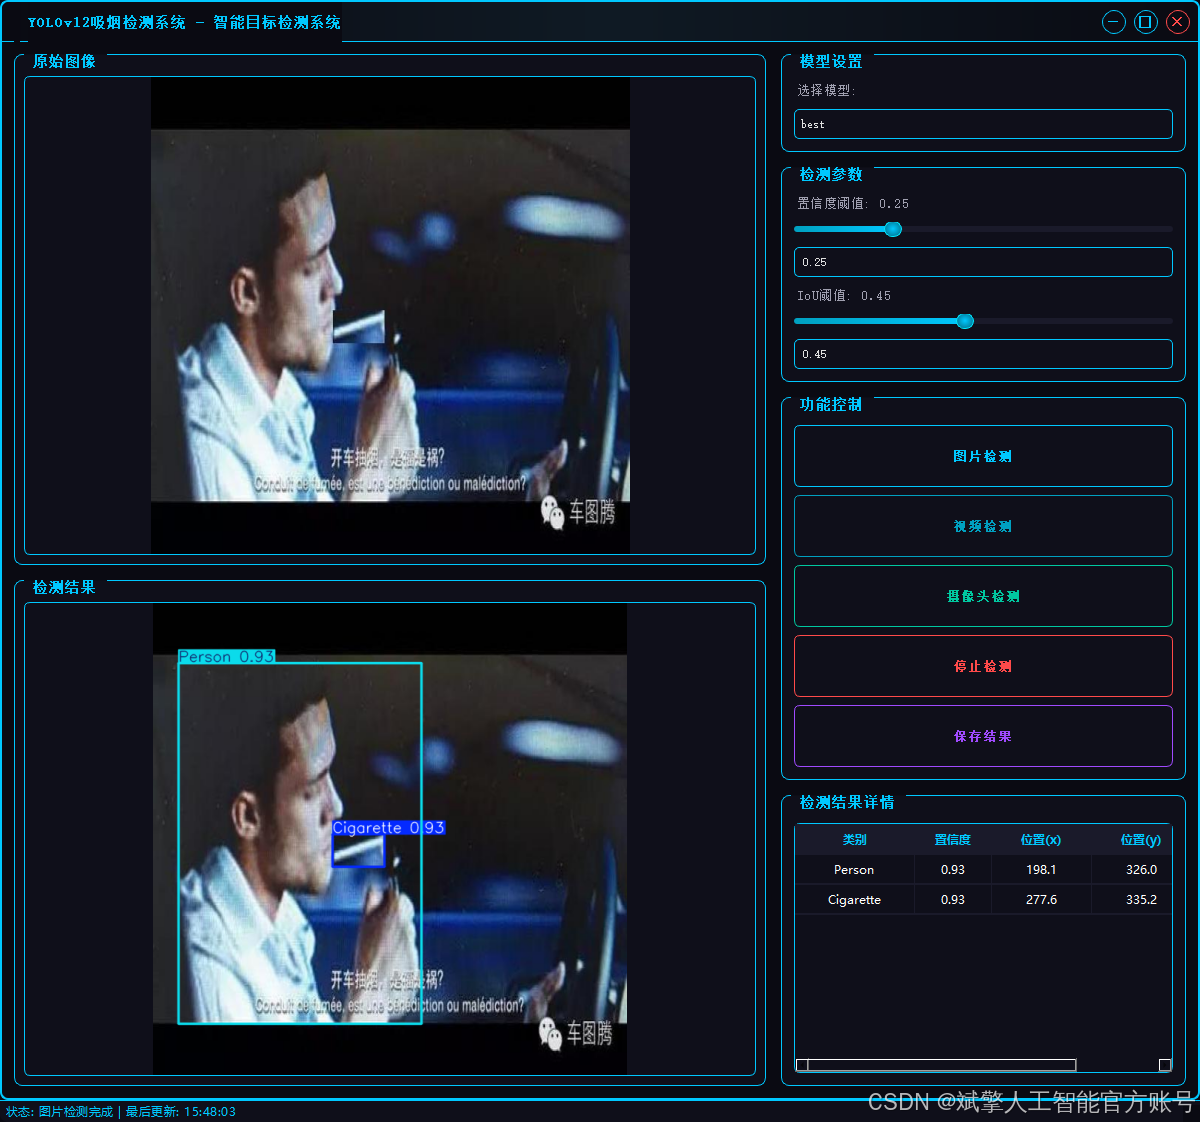1200x1122 pixels.
Task: Start 视频检测 video detection
Action: click(x=983, y=526)
